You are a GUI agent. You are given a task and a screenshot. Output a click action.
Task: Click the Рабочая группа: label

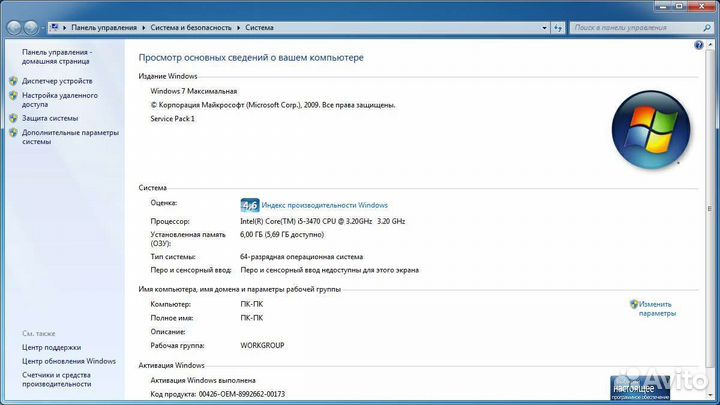(177, 345)
